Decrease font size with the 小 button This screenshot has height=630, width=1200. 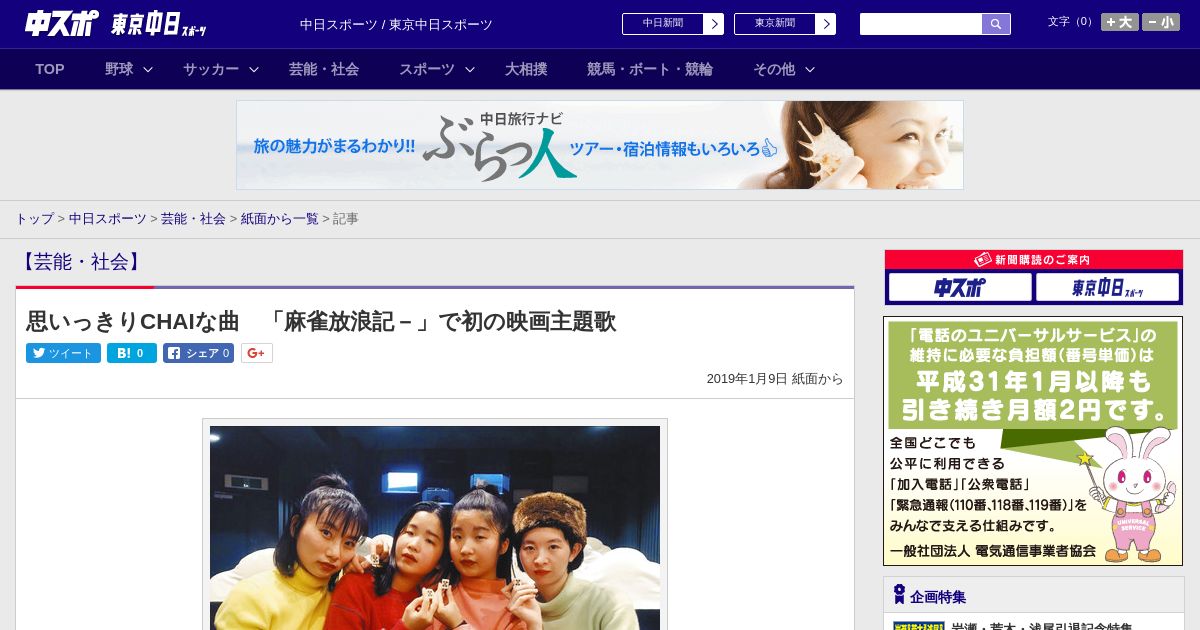[x=1161, y=22]
